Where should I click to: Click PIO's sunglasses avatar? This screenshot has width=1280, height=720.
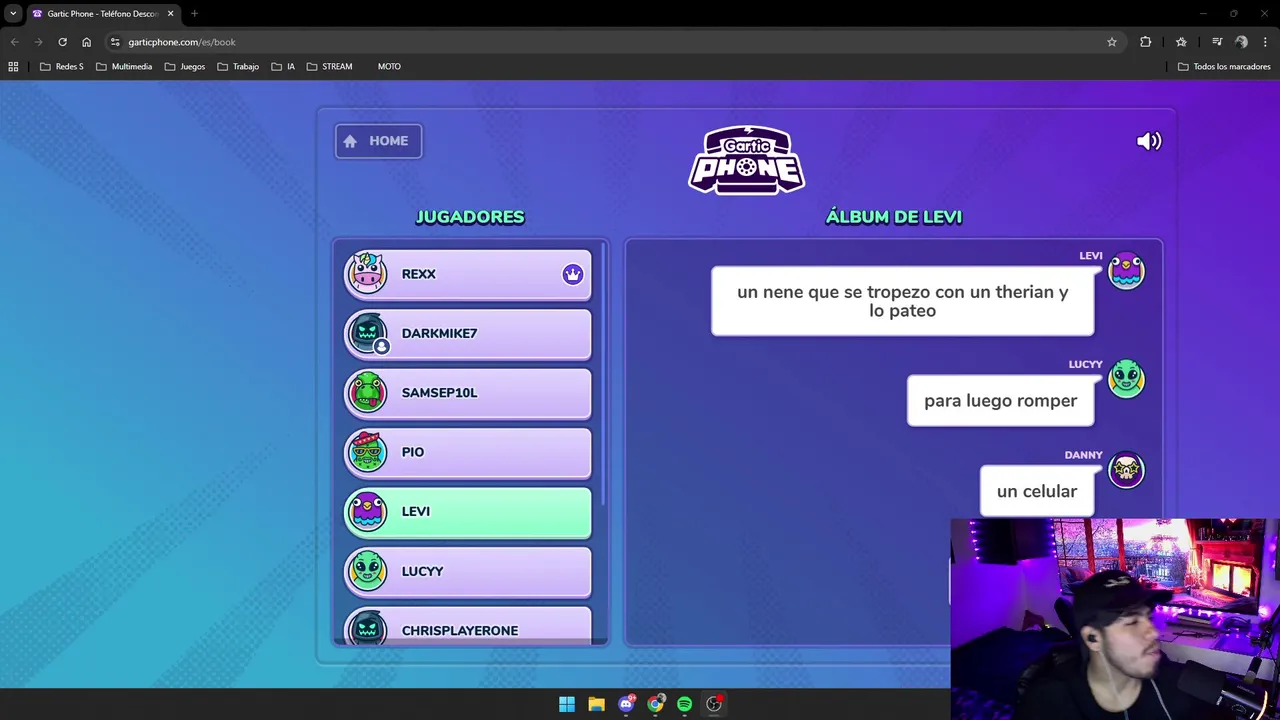(367, 451)
